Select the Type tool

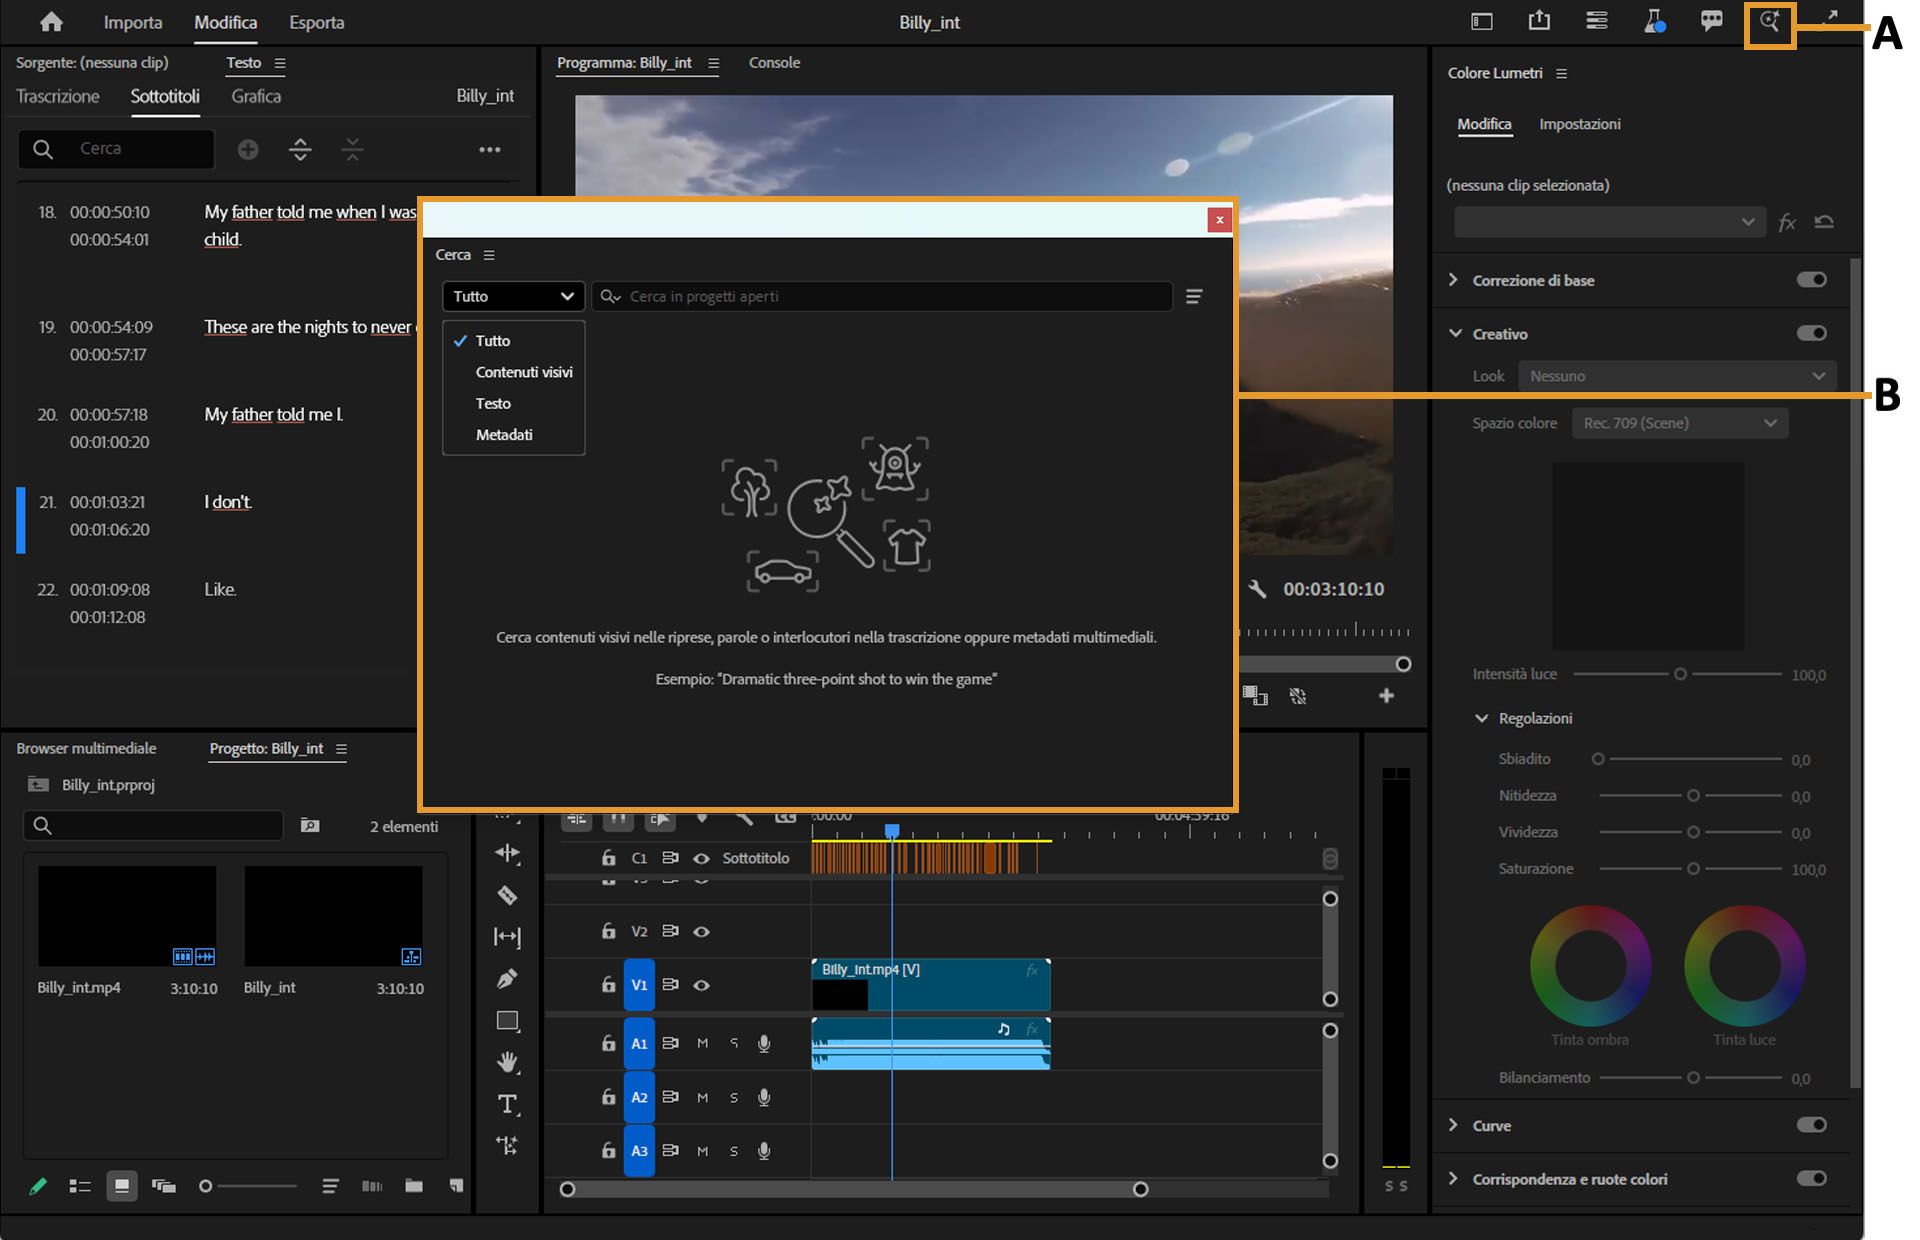point(507,1104)
